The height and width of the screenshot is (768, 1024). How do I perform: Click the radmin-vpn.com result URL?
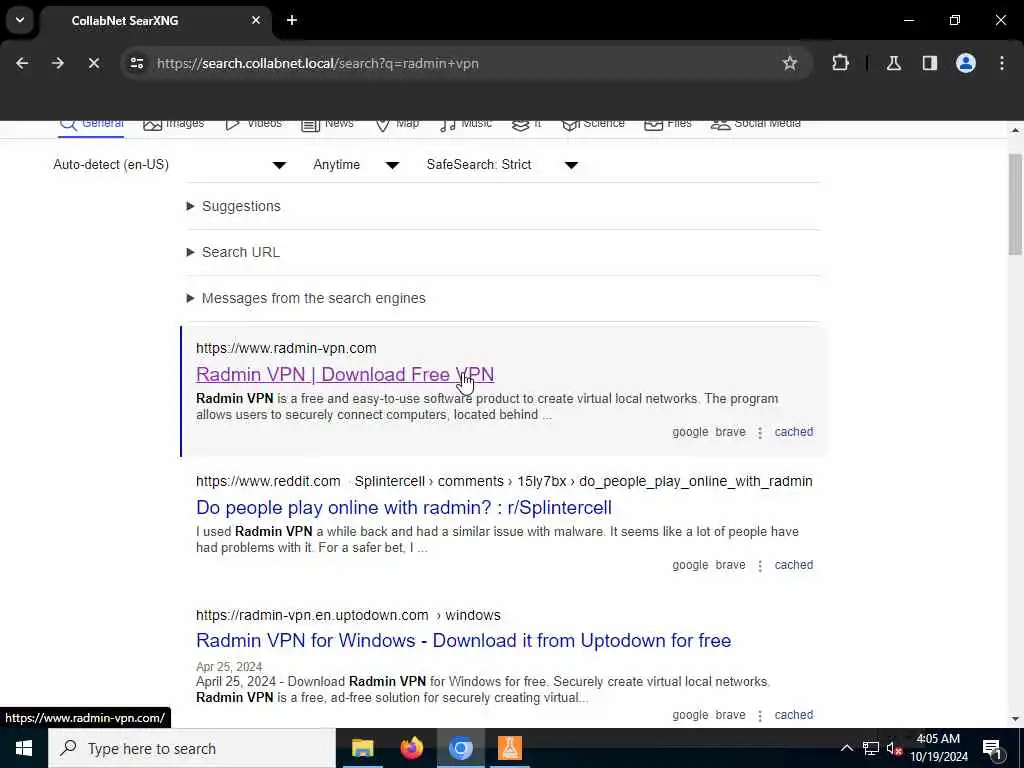coord(286,348)
